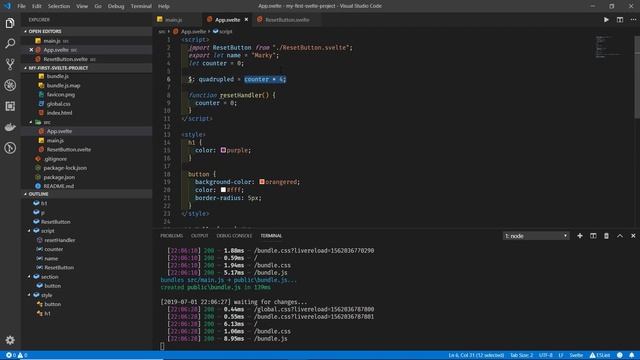Open the GitLens view icon
The height and width of the screenshot is (360, 640).
click(10, 148)
